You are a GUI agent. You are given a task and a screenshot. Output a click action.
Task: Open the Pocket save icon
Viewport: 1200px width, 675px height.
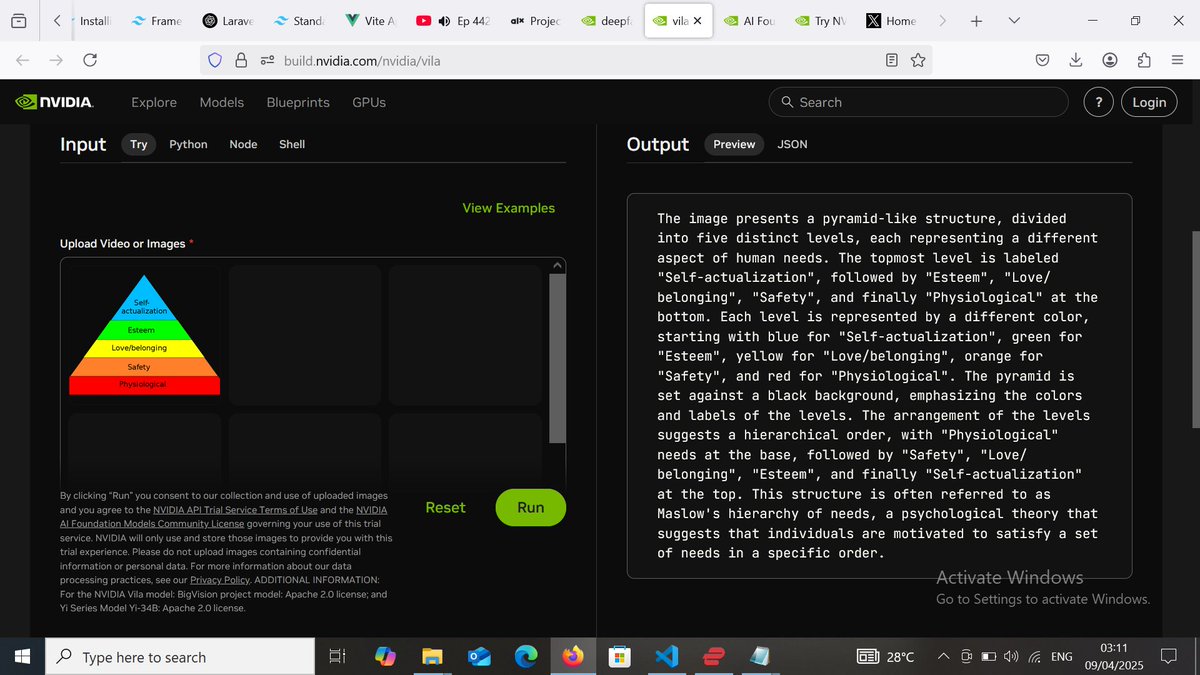pos(1042,60)
